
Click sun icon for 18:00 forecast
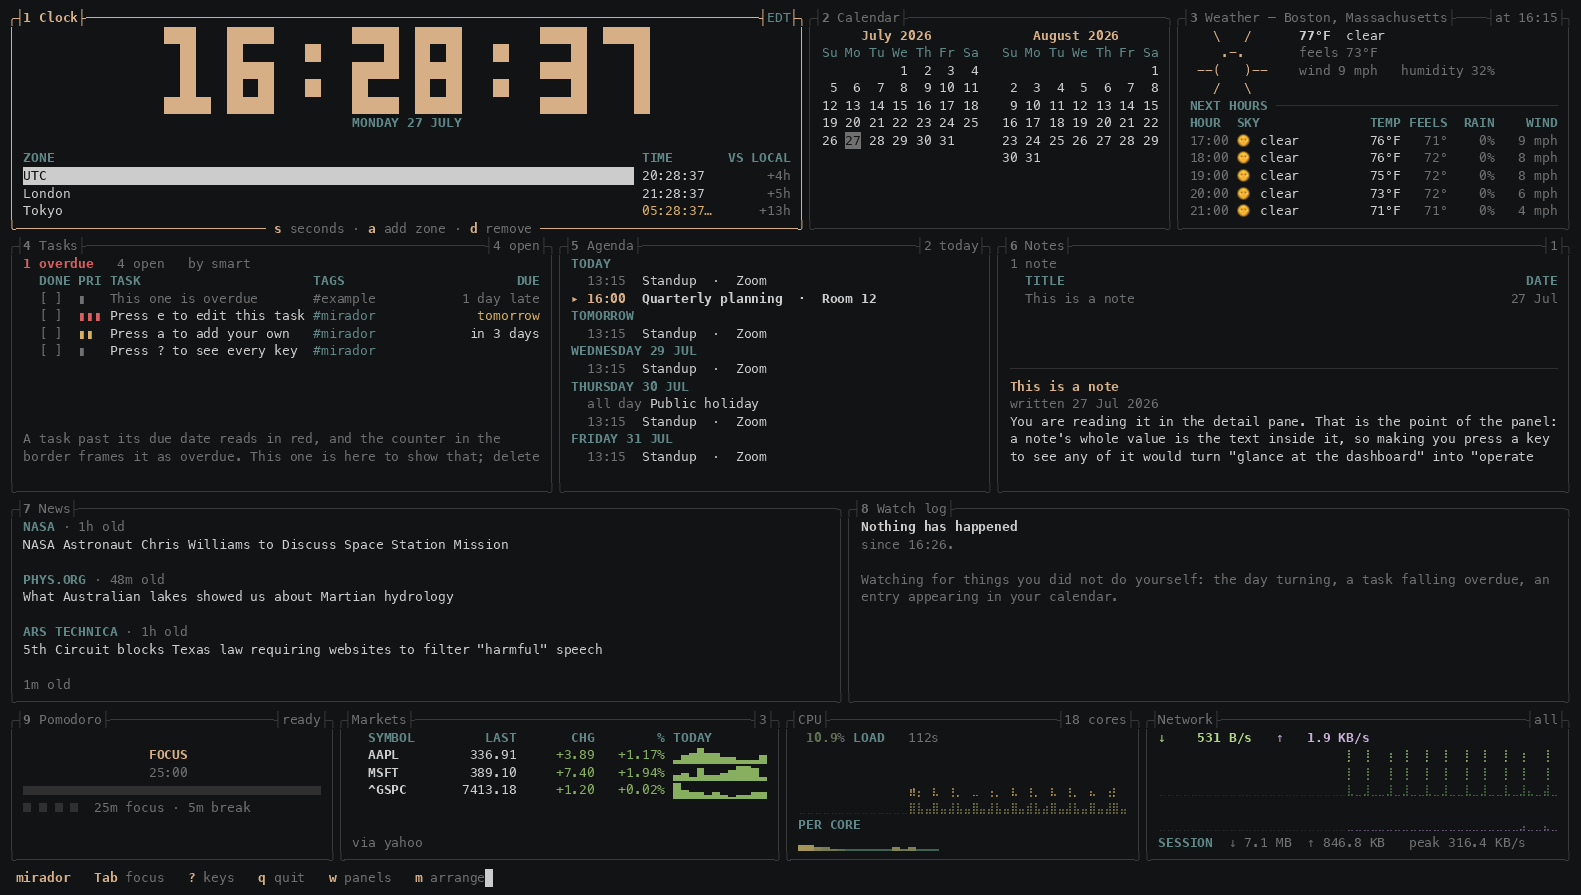pyautogui.click(x=1243, y=158)
